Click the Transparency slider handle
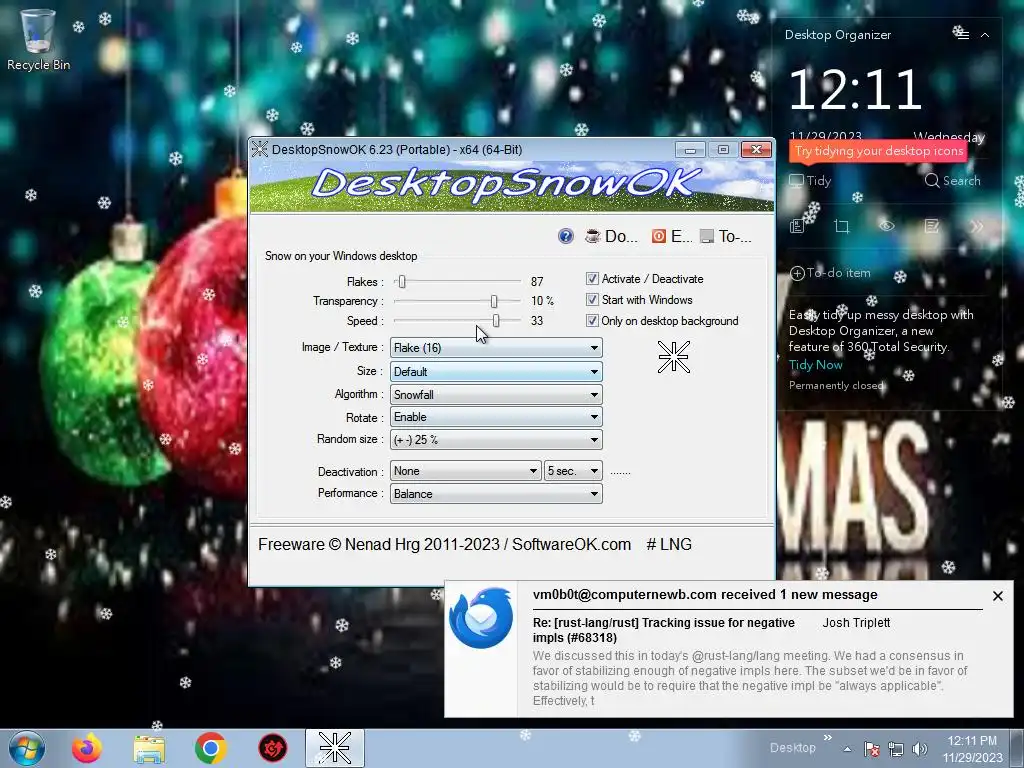The image size is (1024, 768). (494, 301)
